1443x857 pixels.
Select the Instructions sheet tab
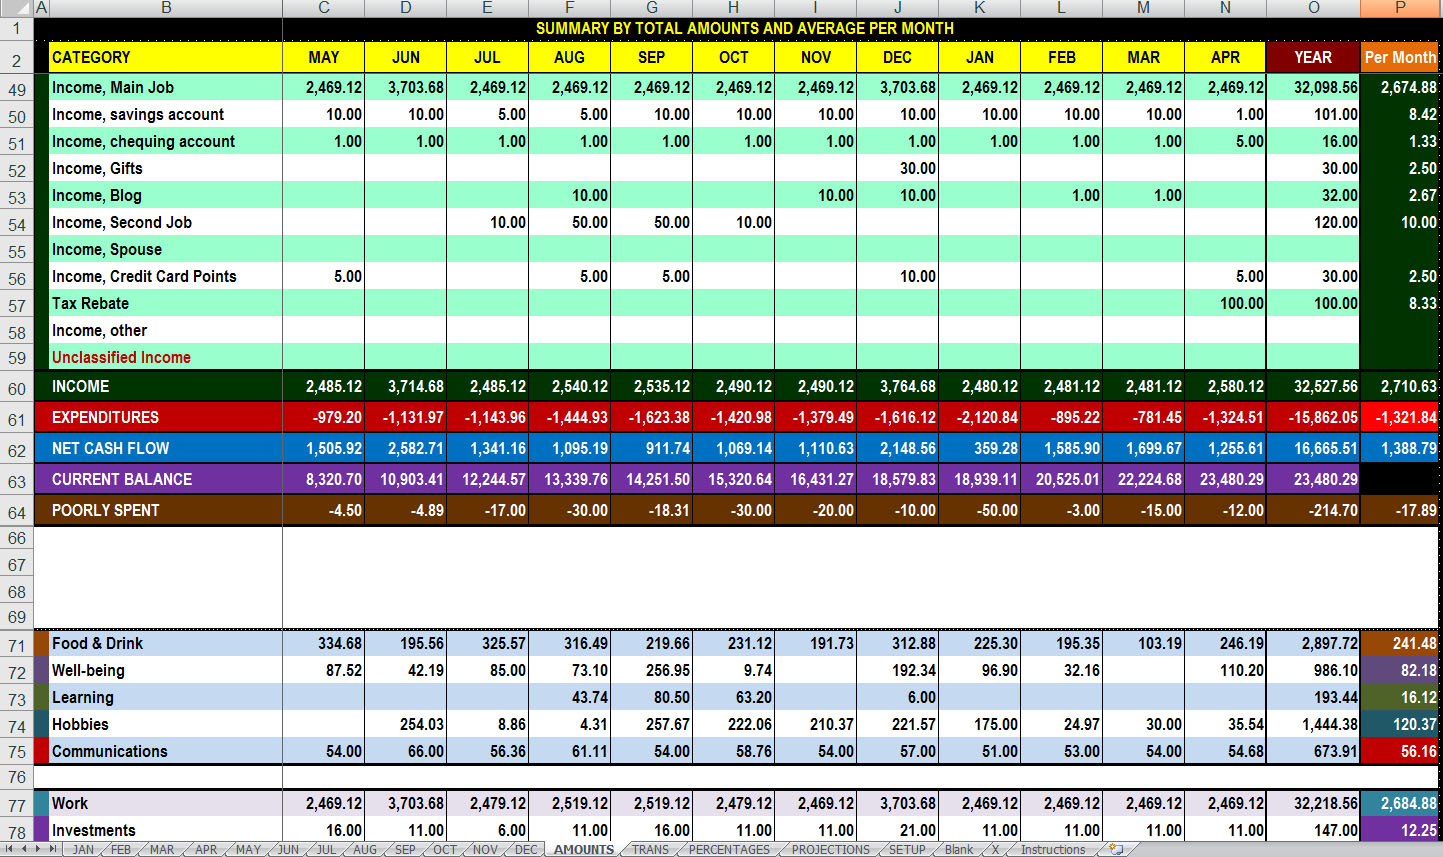click(1052, 849)
